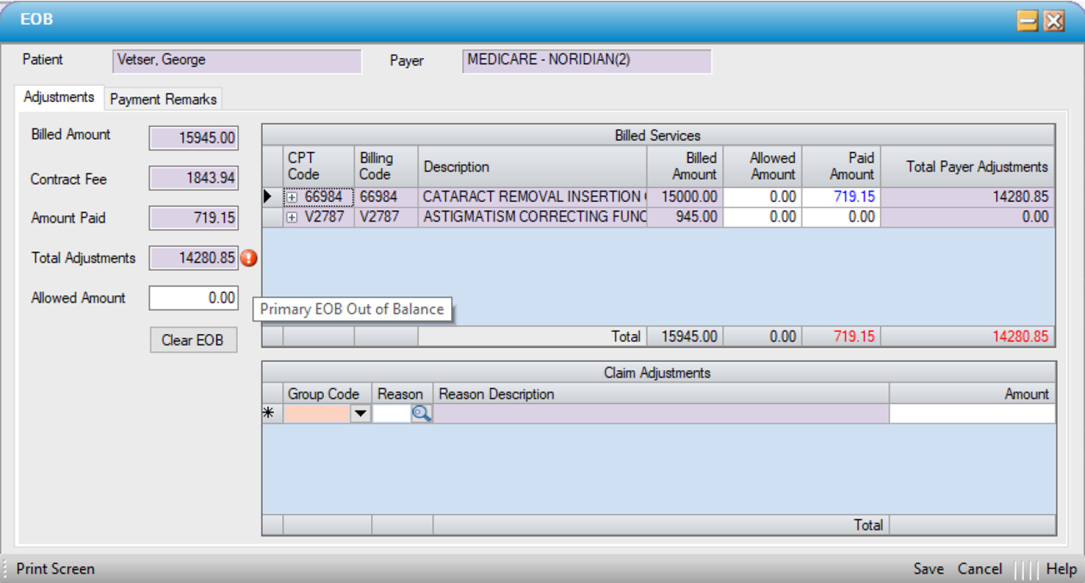Image resolution: width=1085 pixels, height=583 pixels.
Task: Expand the 66984 service row
Action: pos(292,198)
